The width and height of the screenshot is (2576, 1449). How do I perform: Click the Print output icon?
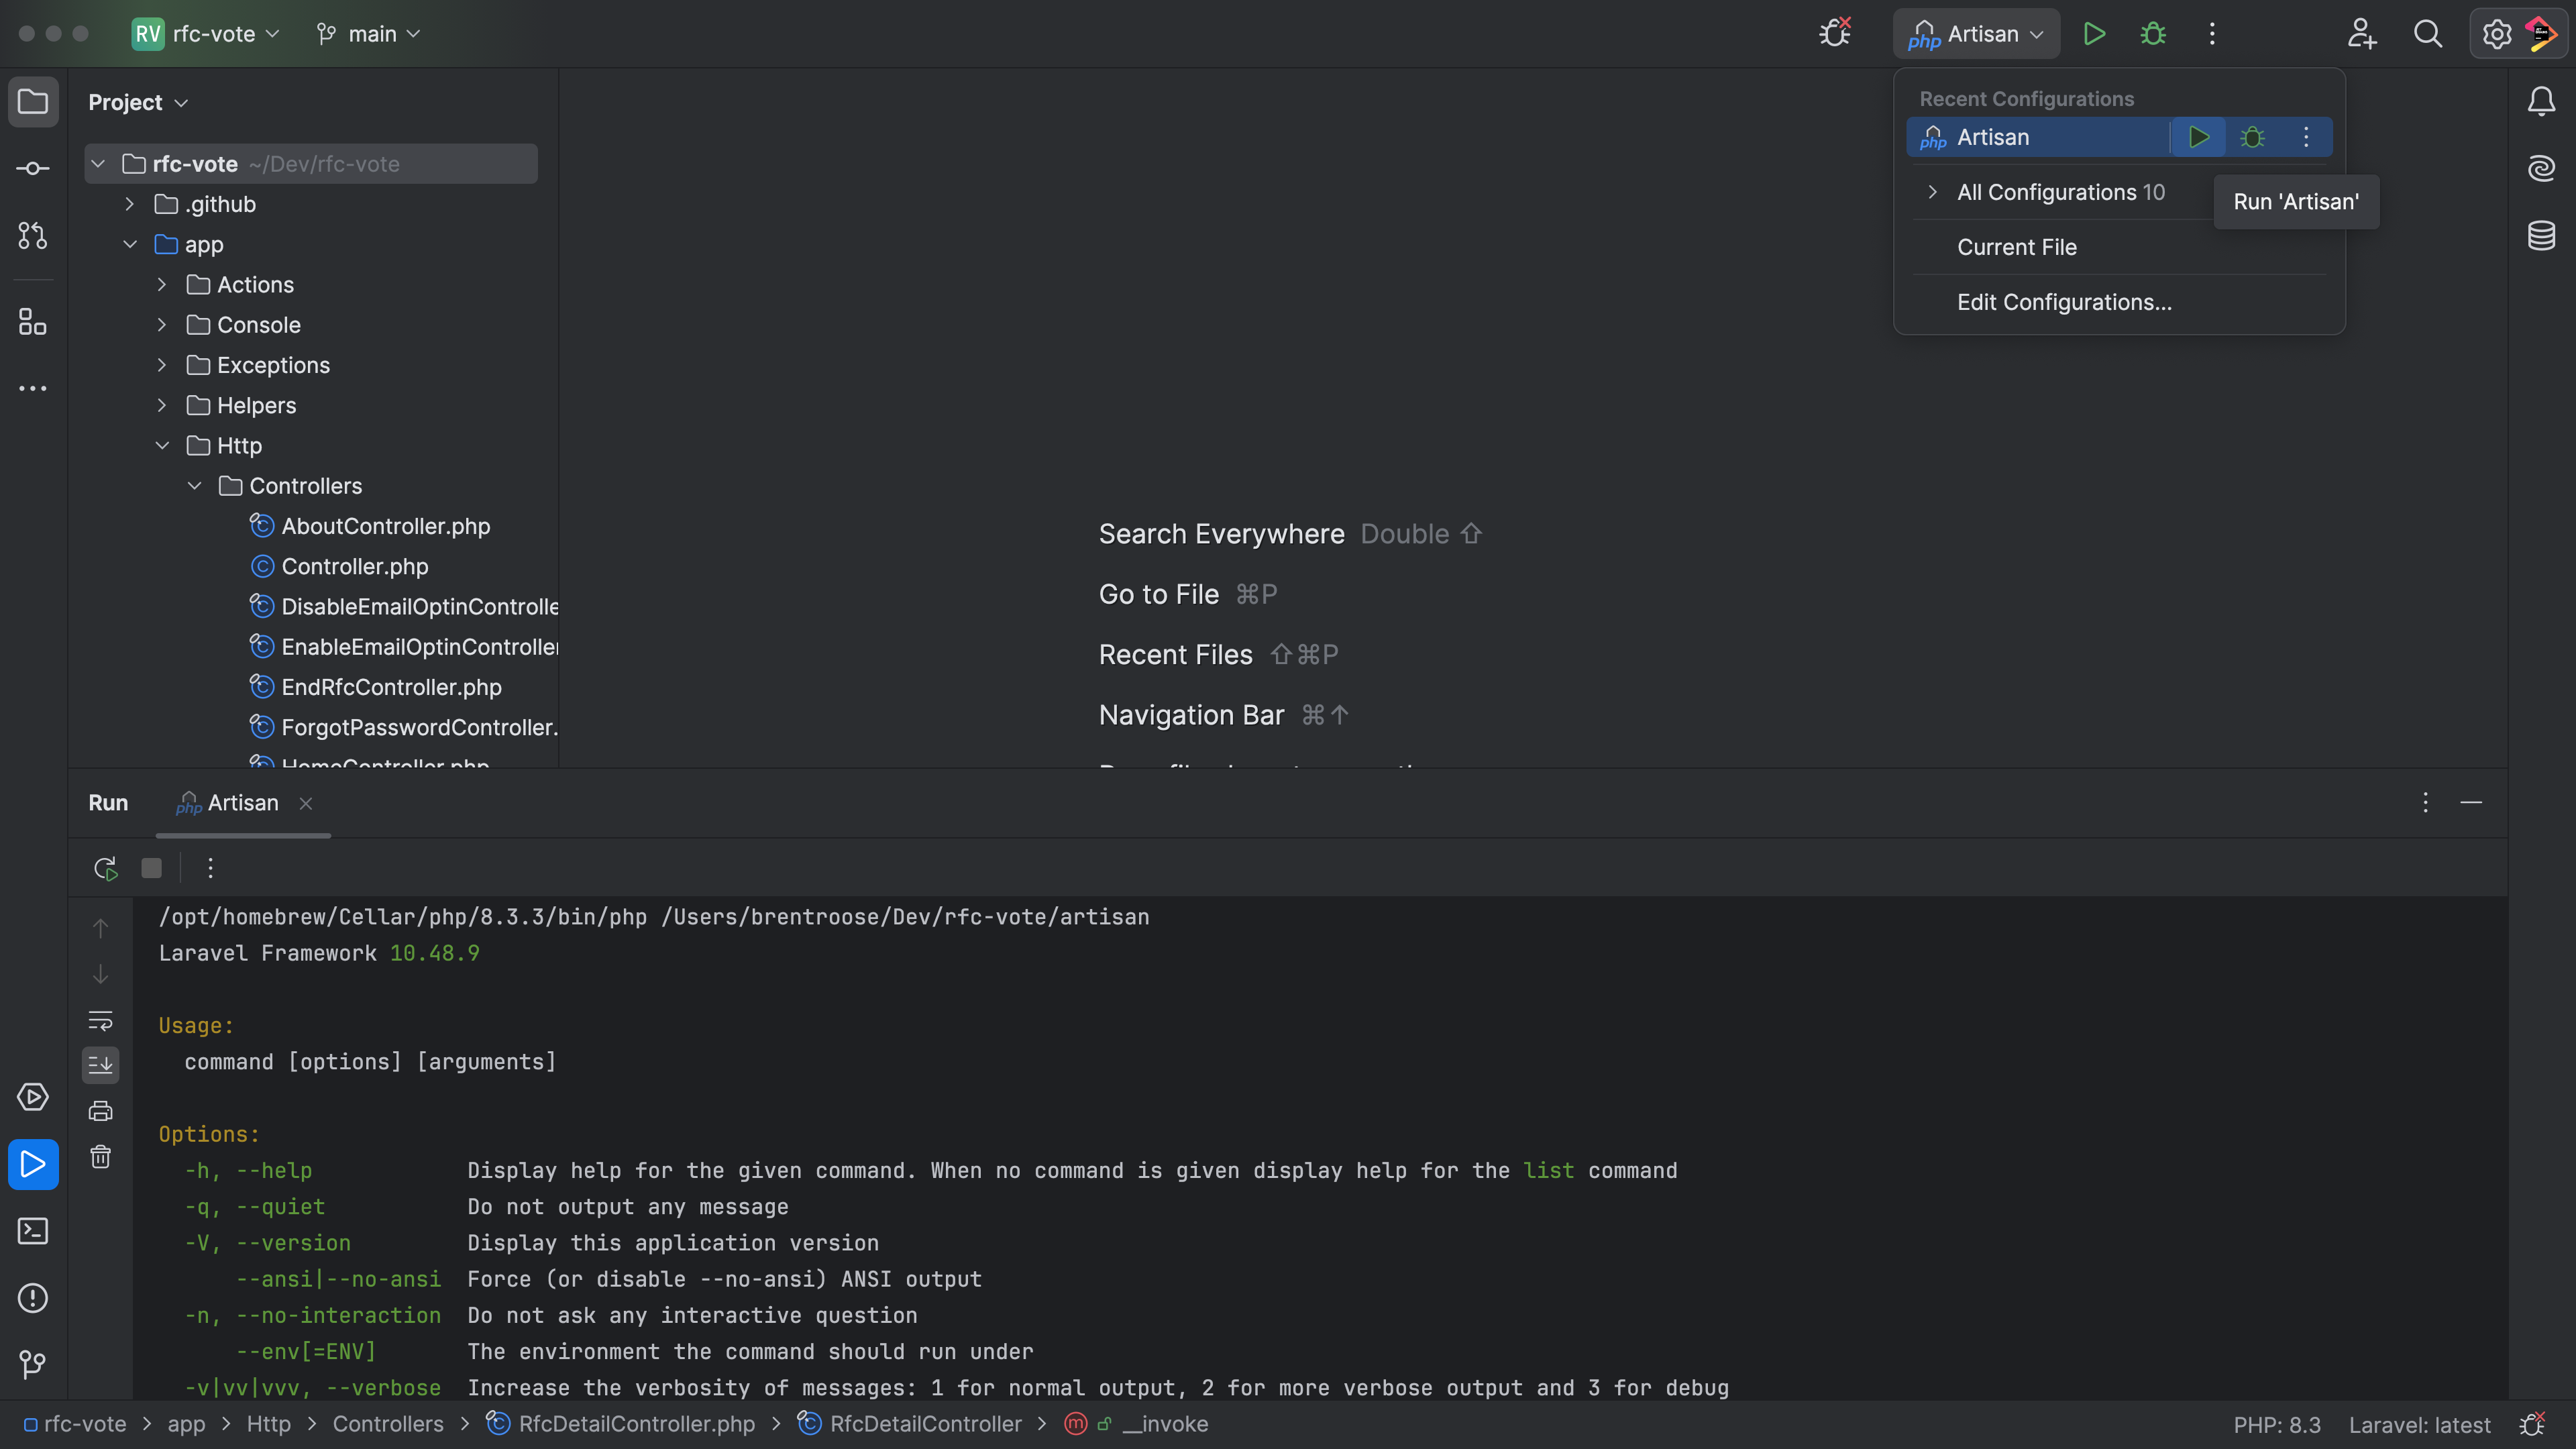(x=100, y=1111)
